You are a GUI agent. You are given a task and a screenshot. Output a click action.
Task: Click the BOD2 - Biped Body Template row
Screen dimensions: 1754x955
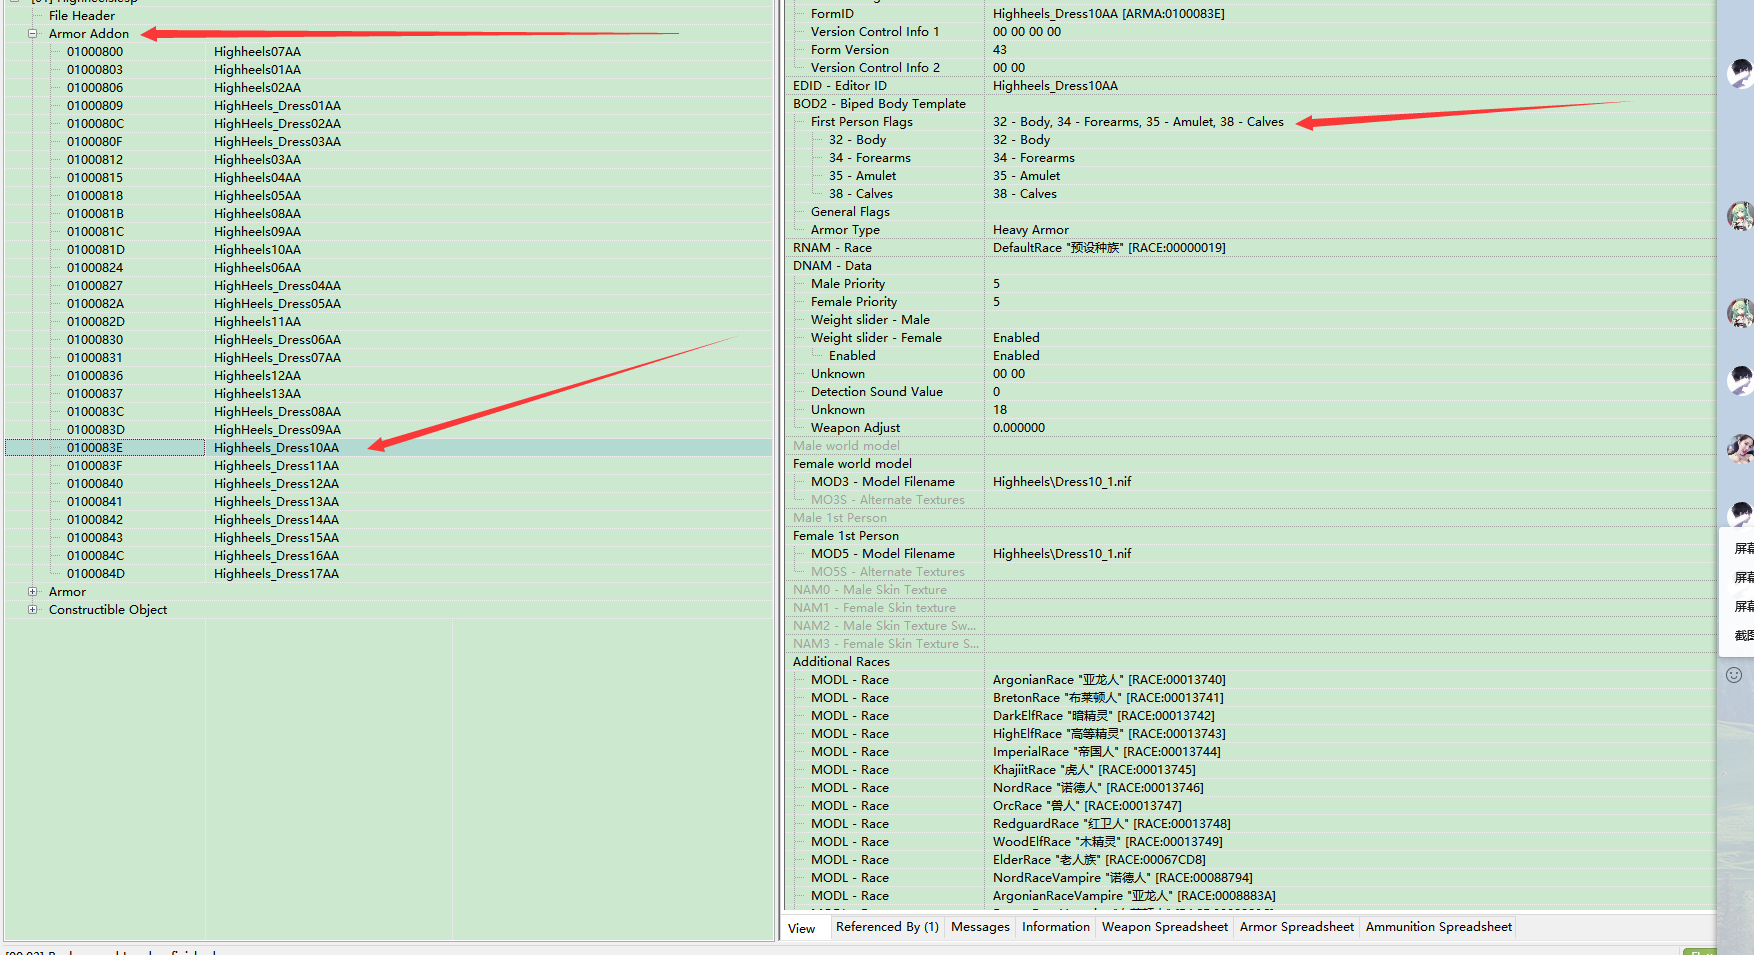pyautogui.click(x=879, y=103)
